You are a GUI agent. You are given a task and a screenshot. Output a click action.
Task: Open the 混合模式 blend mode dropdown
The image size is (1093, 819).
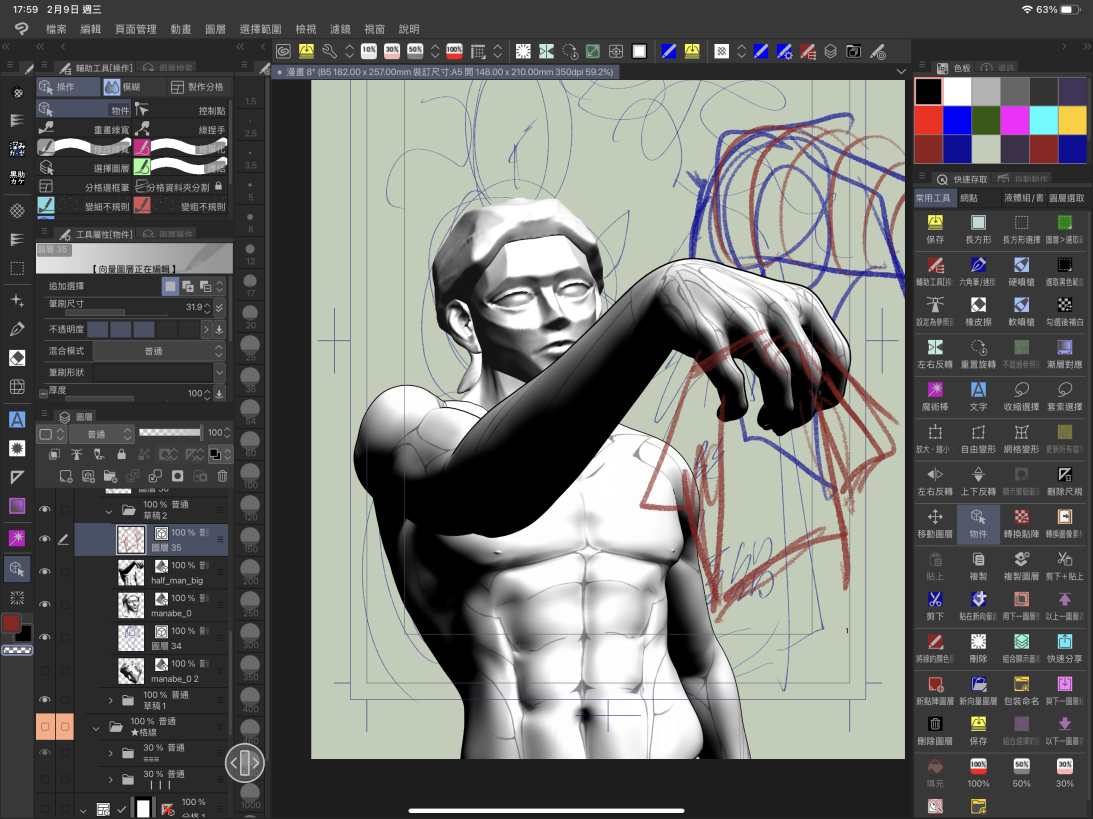coord(159,351)
